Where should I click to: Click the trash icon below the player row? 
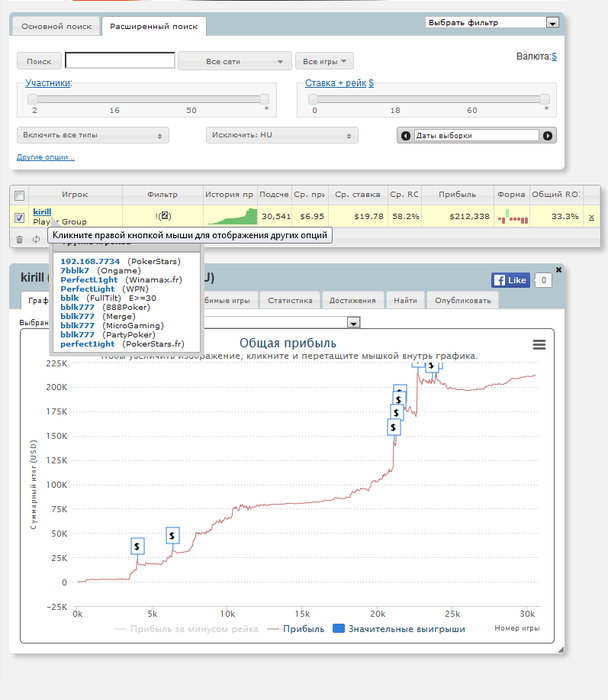pos(19,239)
